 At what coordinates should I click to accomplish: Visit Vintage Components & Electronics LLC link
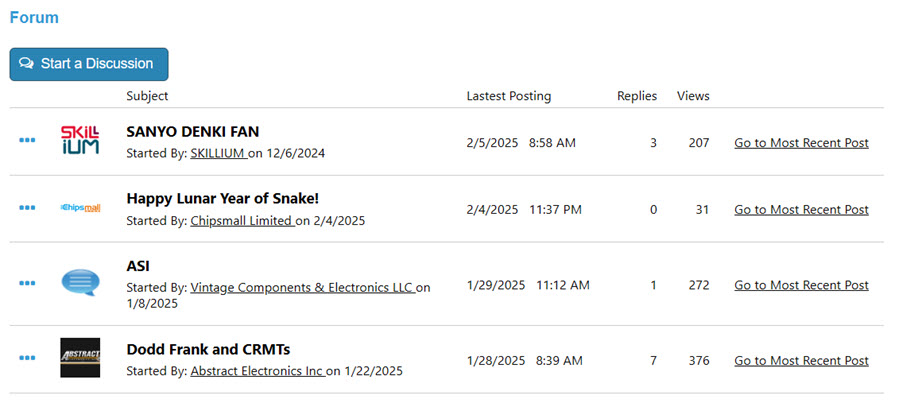(301, 288)
